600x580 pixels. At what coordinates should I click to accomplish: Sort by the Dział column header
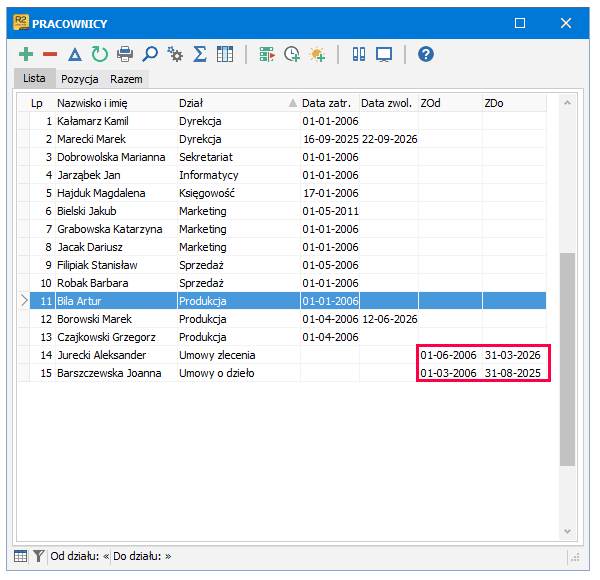(238, 103)
